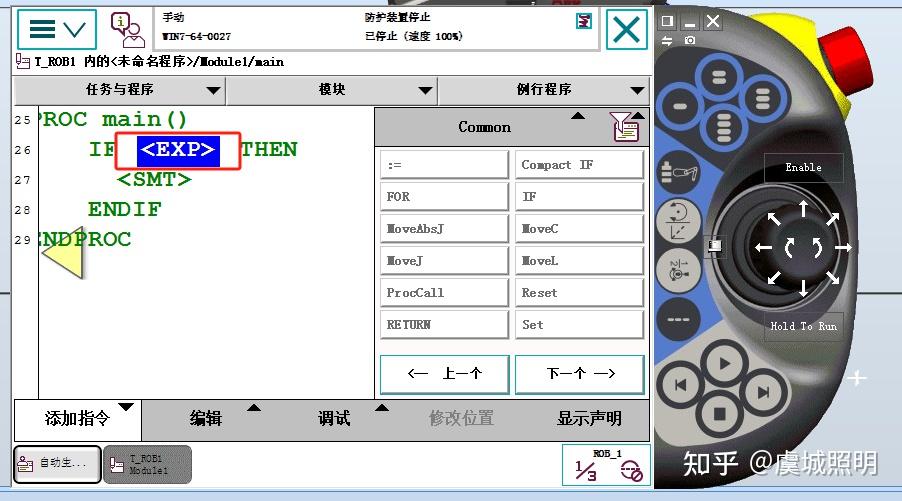Close the program editor with the X button
The image size is (902, 501).
pyautogui.click(x=626, y=29)
